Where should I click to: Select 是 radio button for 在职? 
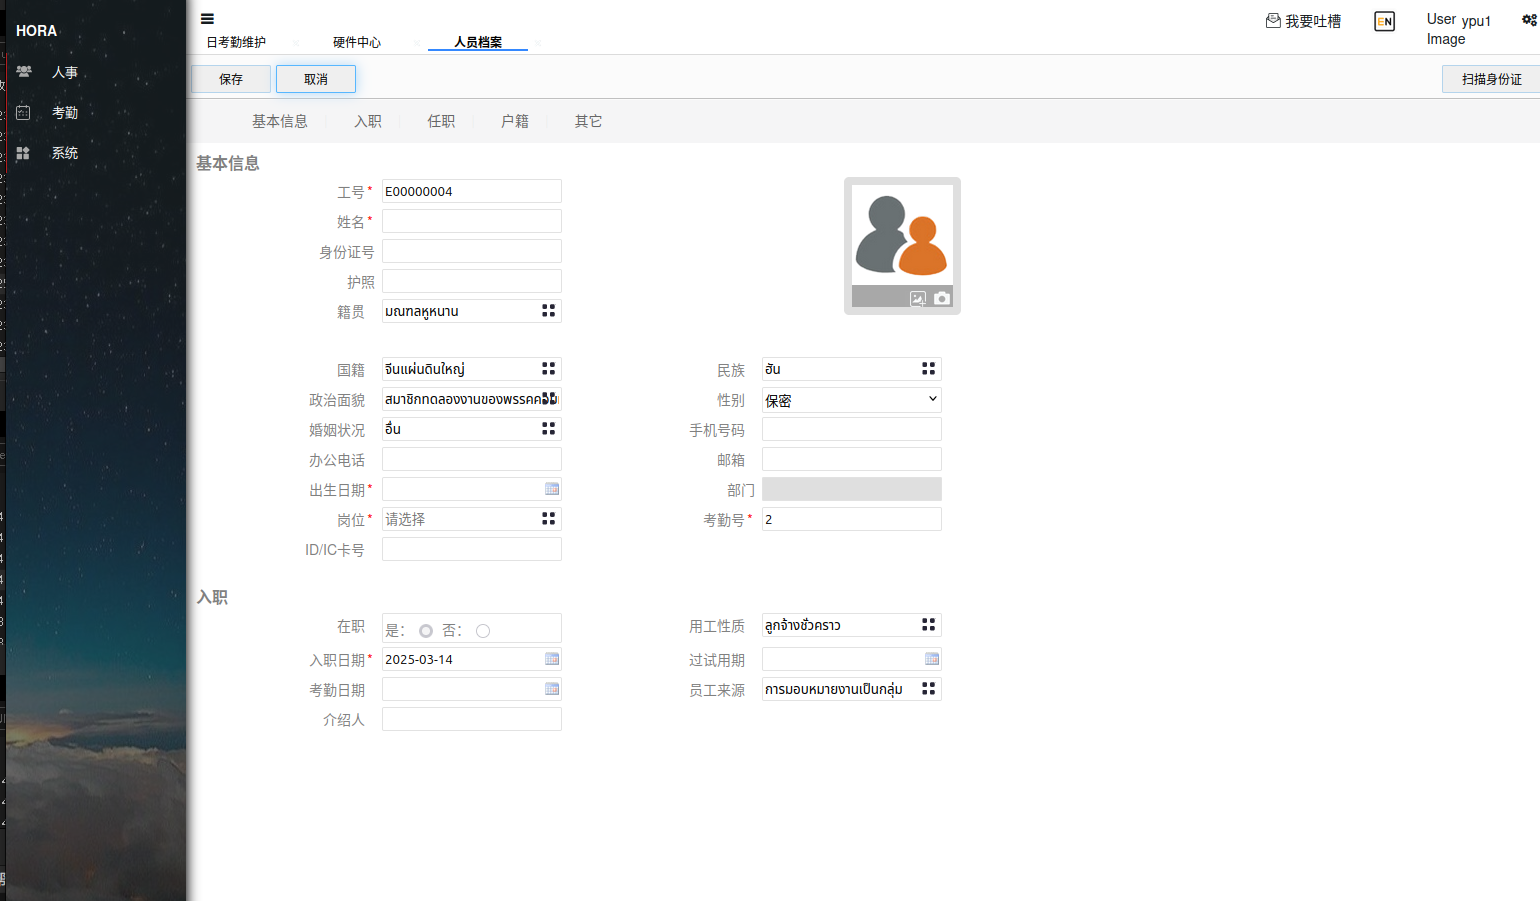coord(426,631)
